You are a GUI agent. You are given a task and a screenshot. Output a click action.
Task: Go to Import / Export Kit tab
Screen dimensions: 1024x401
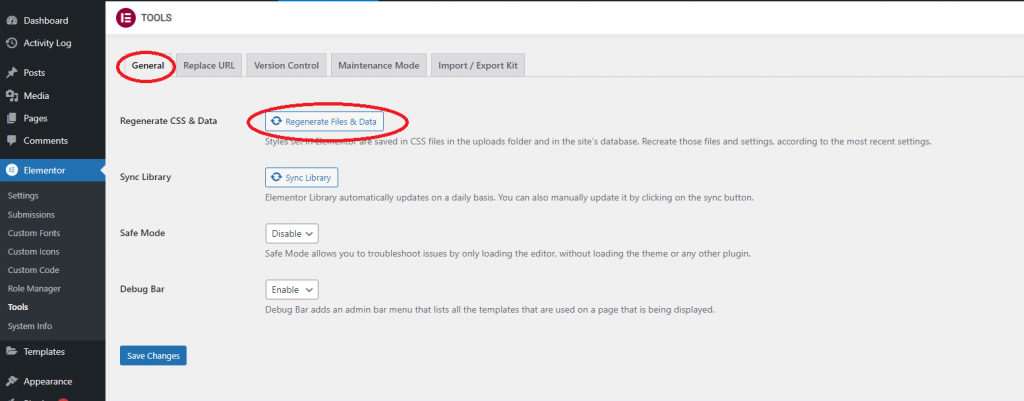tap(478, 65)
